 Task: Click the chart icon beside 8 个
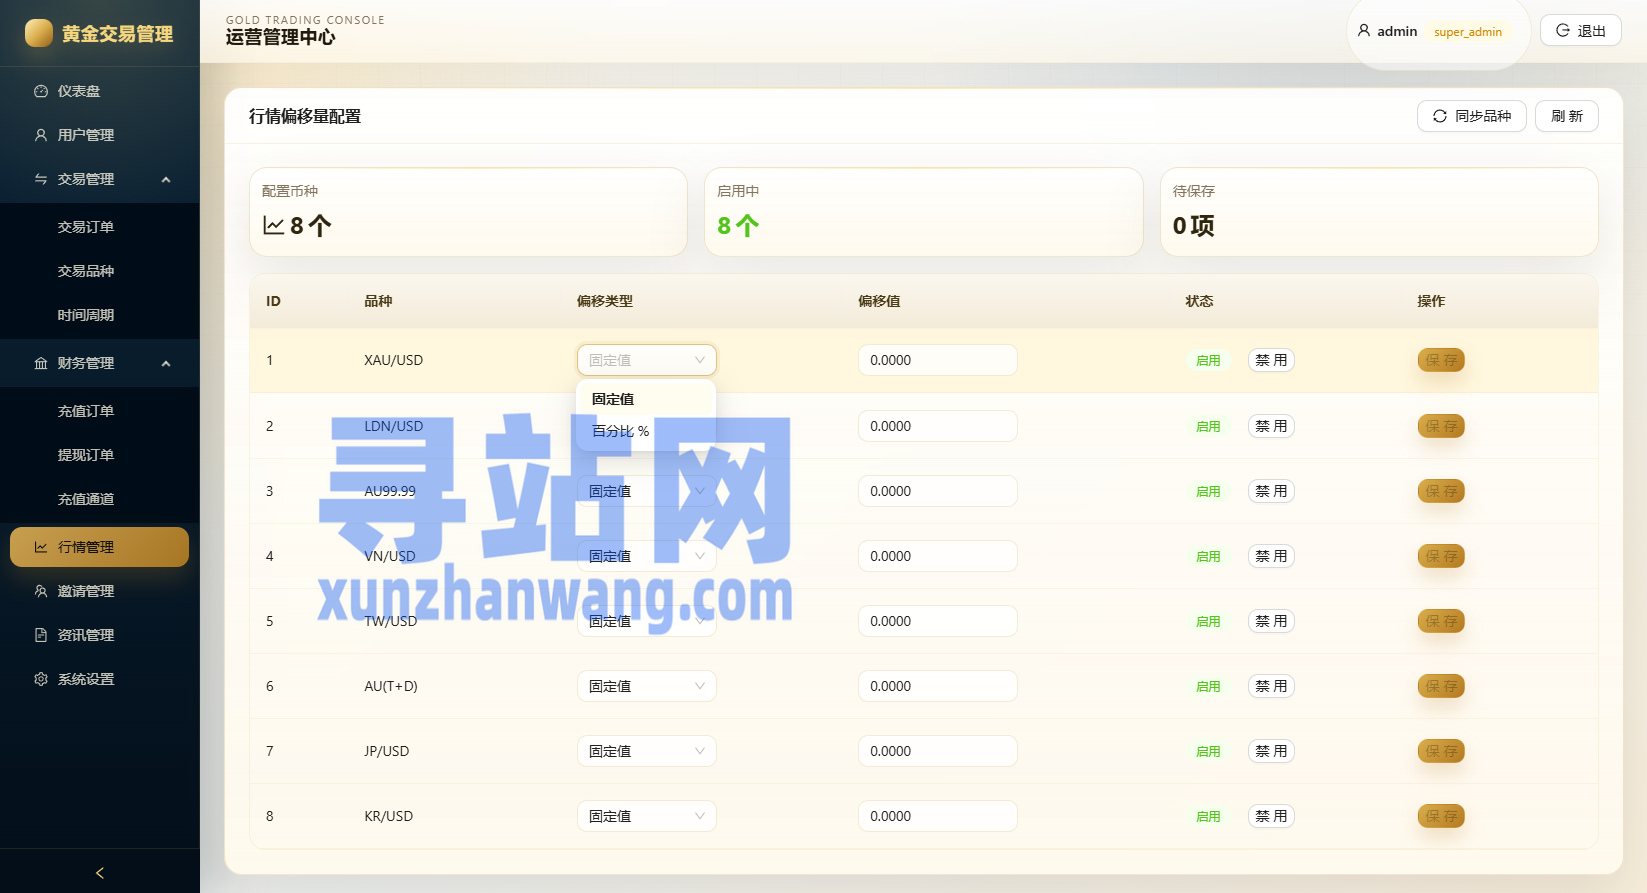coord(273,226)
